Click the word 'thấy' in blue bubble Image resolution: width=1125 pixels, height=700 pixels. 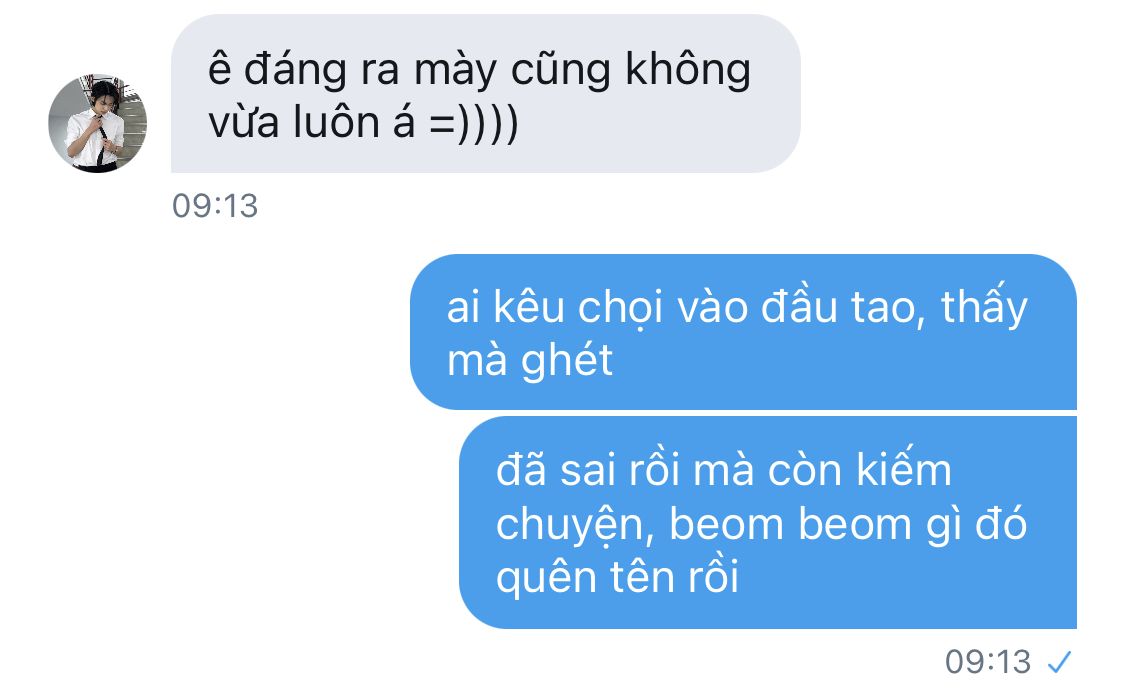[984, 307]
